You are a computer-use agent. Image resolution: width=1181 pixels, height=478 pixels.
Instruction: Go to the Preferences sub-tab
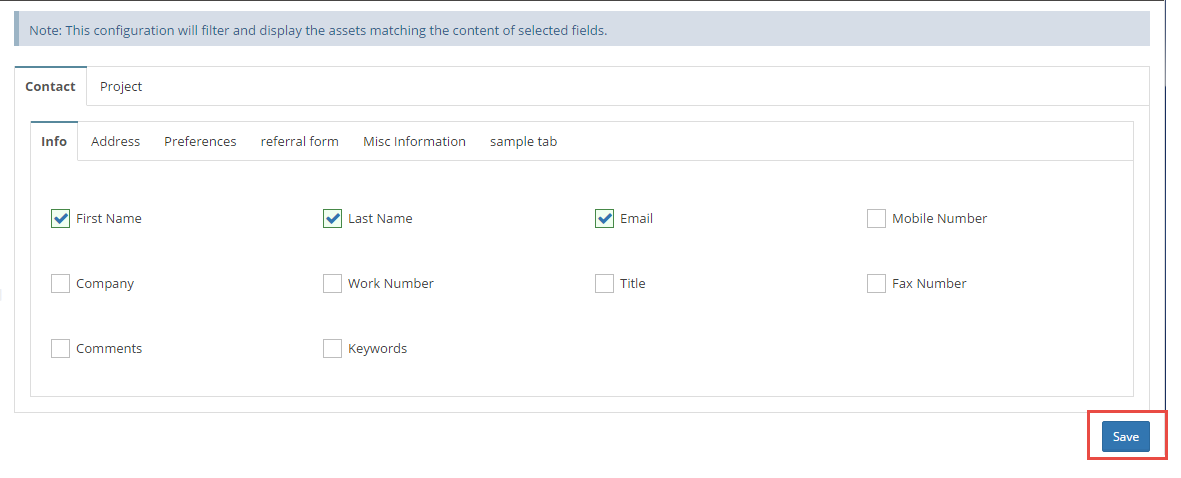tap(200, 142)
